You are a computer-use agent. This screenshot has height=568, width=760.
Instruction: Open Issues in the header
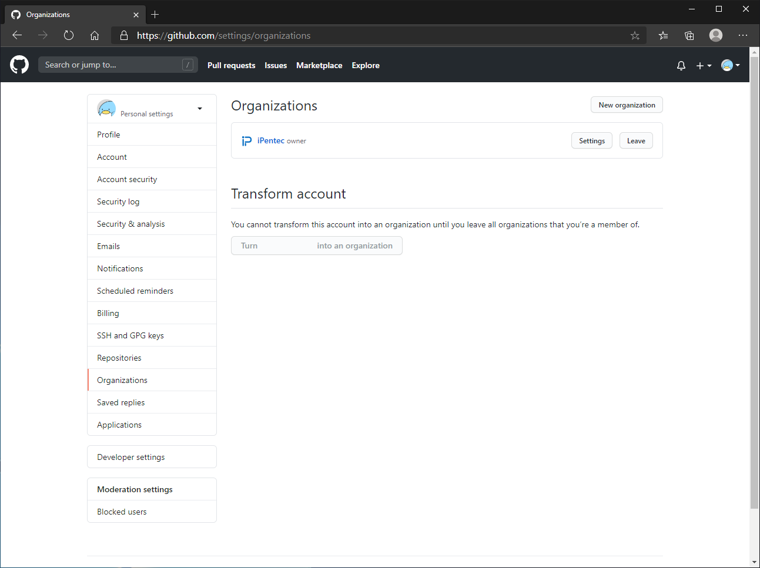275,65
